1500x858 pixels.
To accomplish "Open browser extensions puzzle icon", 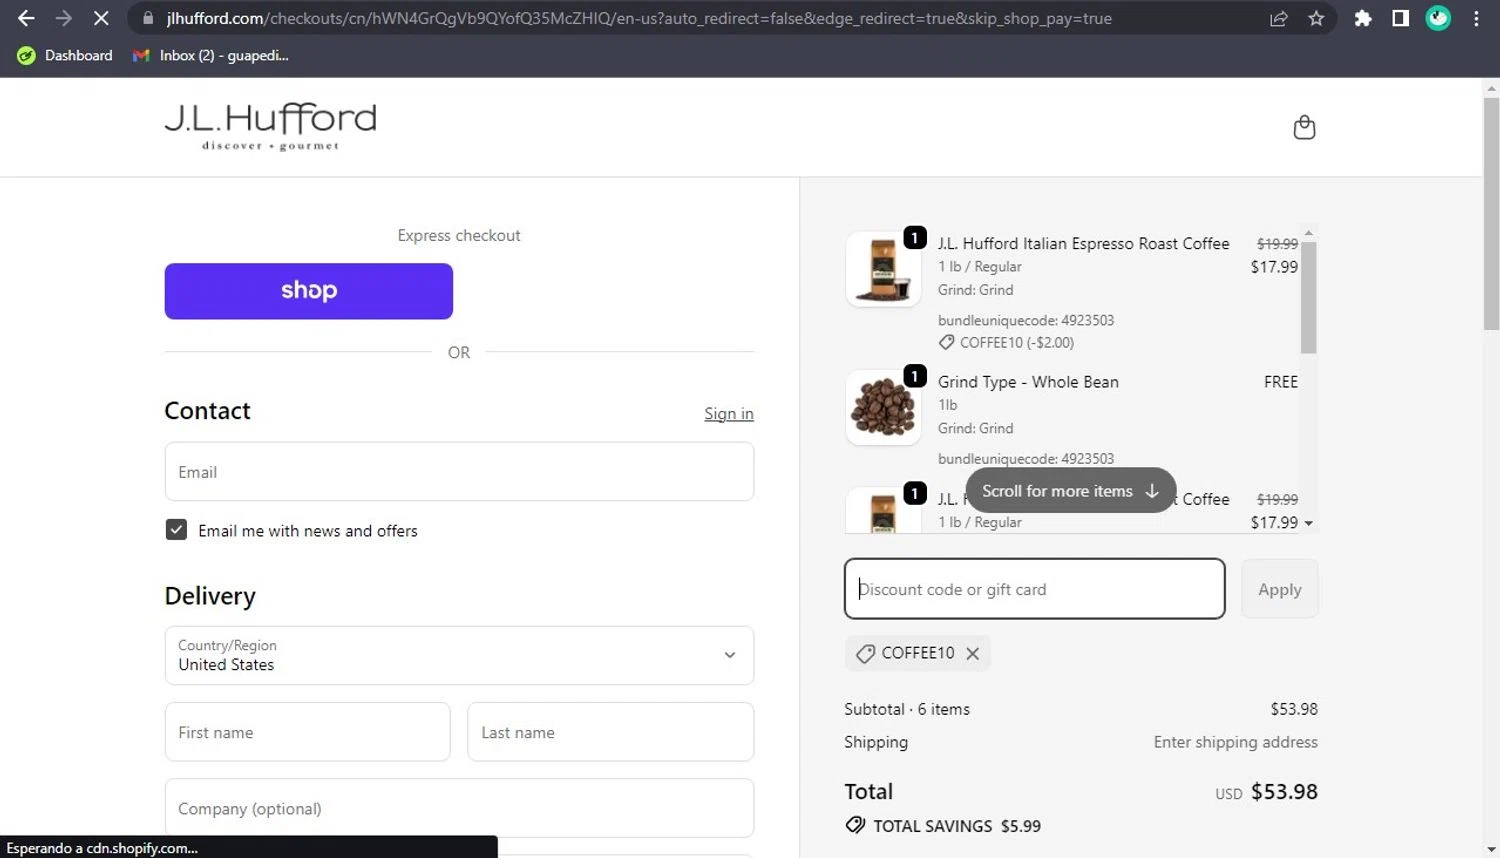I will pyautogui.click(x=1362, y=18).
